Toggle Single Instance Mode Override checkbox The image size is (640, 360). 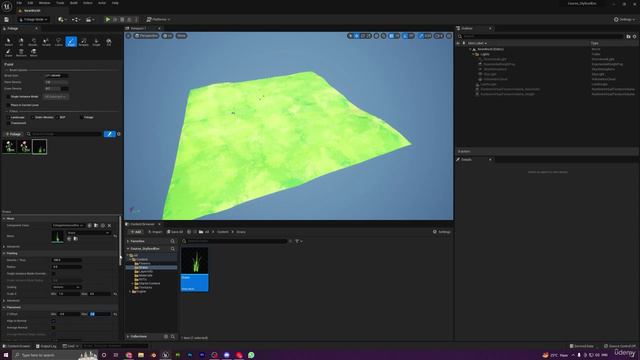(53, 273)
